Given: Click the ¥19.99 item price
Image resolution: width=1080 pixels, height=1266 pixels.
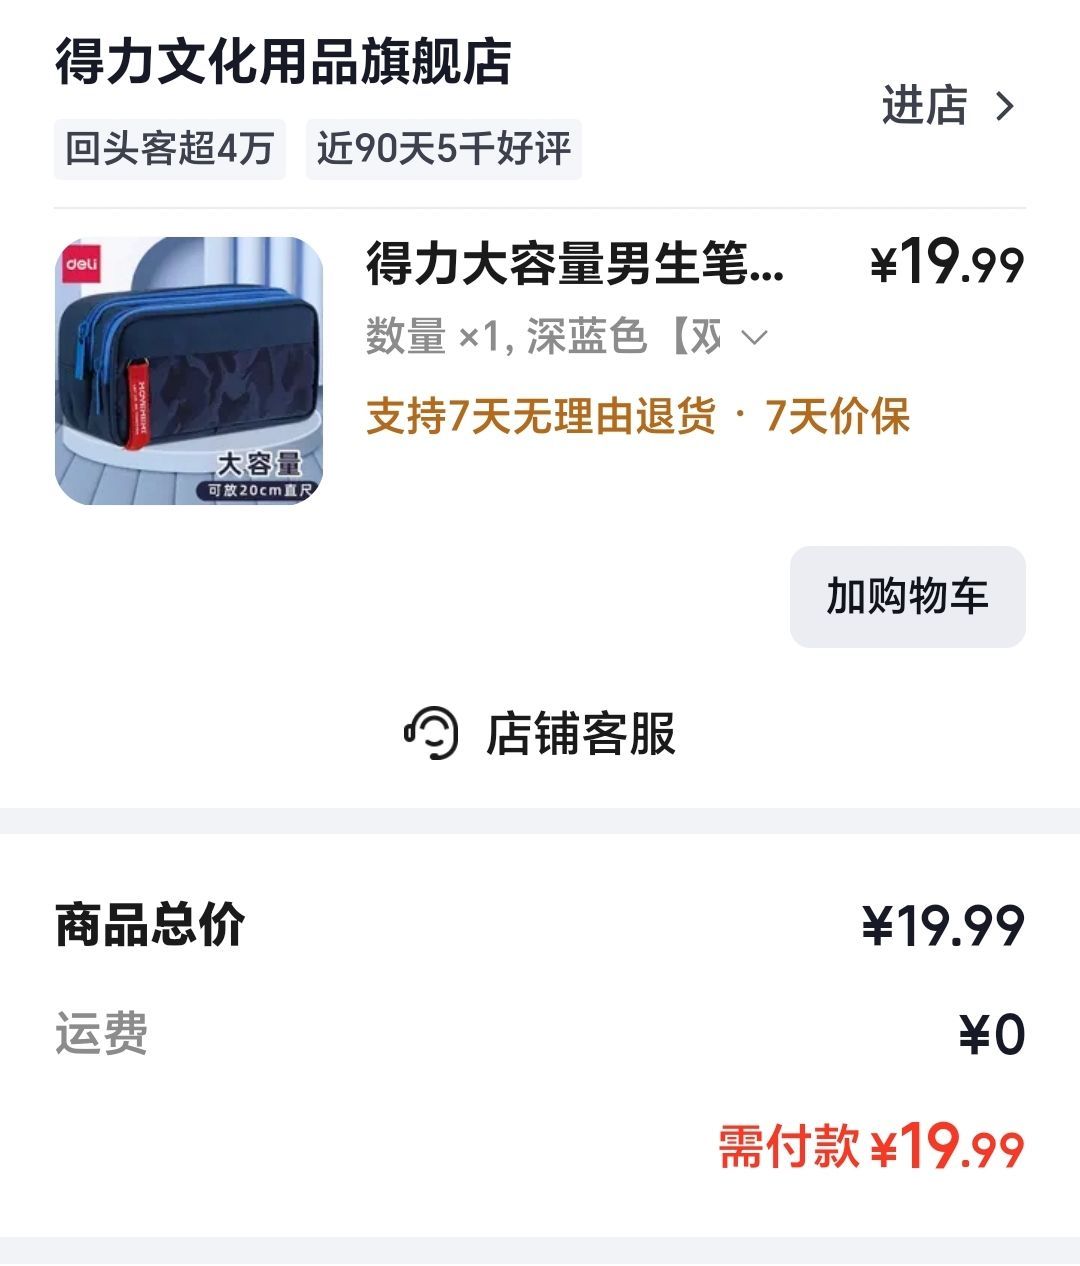Looking at the screenshot, I should pyautogui.click(x=948, y=262).
